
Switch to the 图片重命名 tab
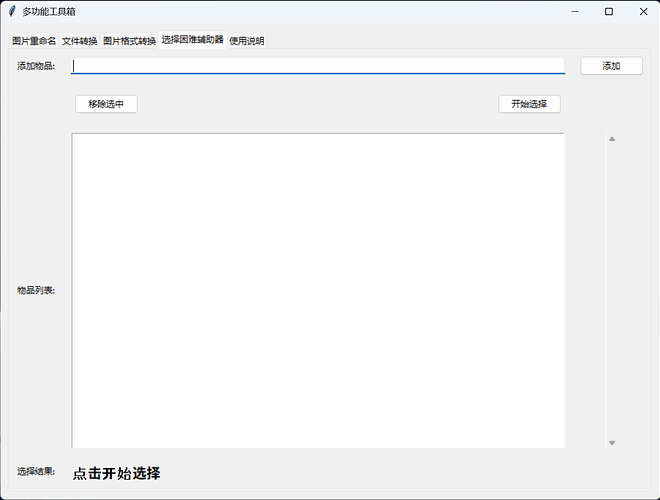tap(34, 41)
